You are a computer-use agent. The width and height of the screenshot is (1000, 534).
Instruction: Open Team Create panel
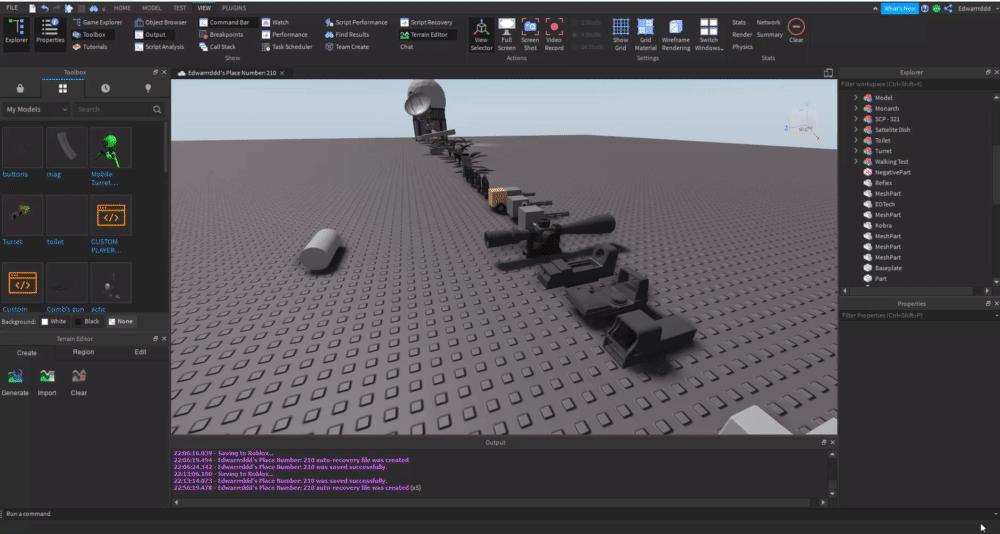click(347, 47)
